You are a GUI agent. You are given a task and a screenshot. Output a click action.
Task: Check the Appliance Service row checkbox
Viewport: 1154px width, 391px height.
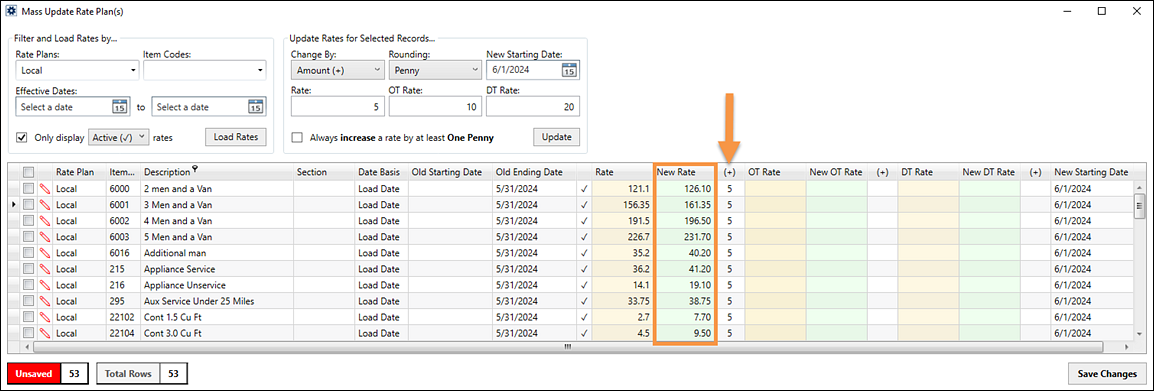pos(28,270)
